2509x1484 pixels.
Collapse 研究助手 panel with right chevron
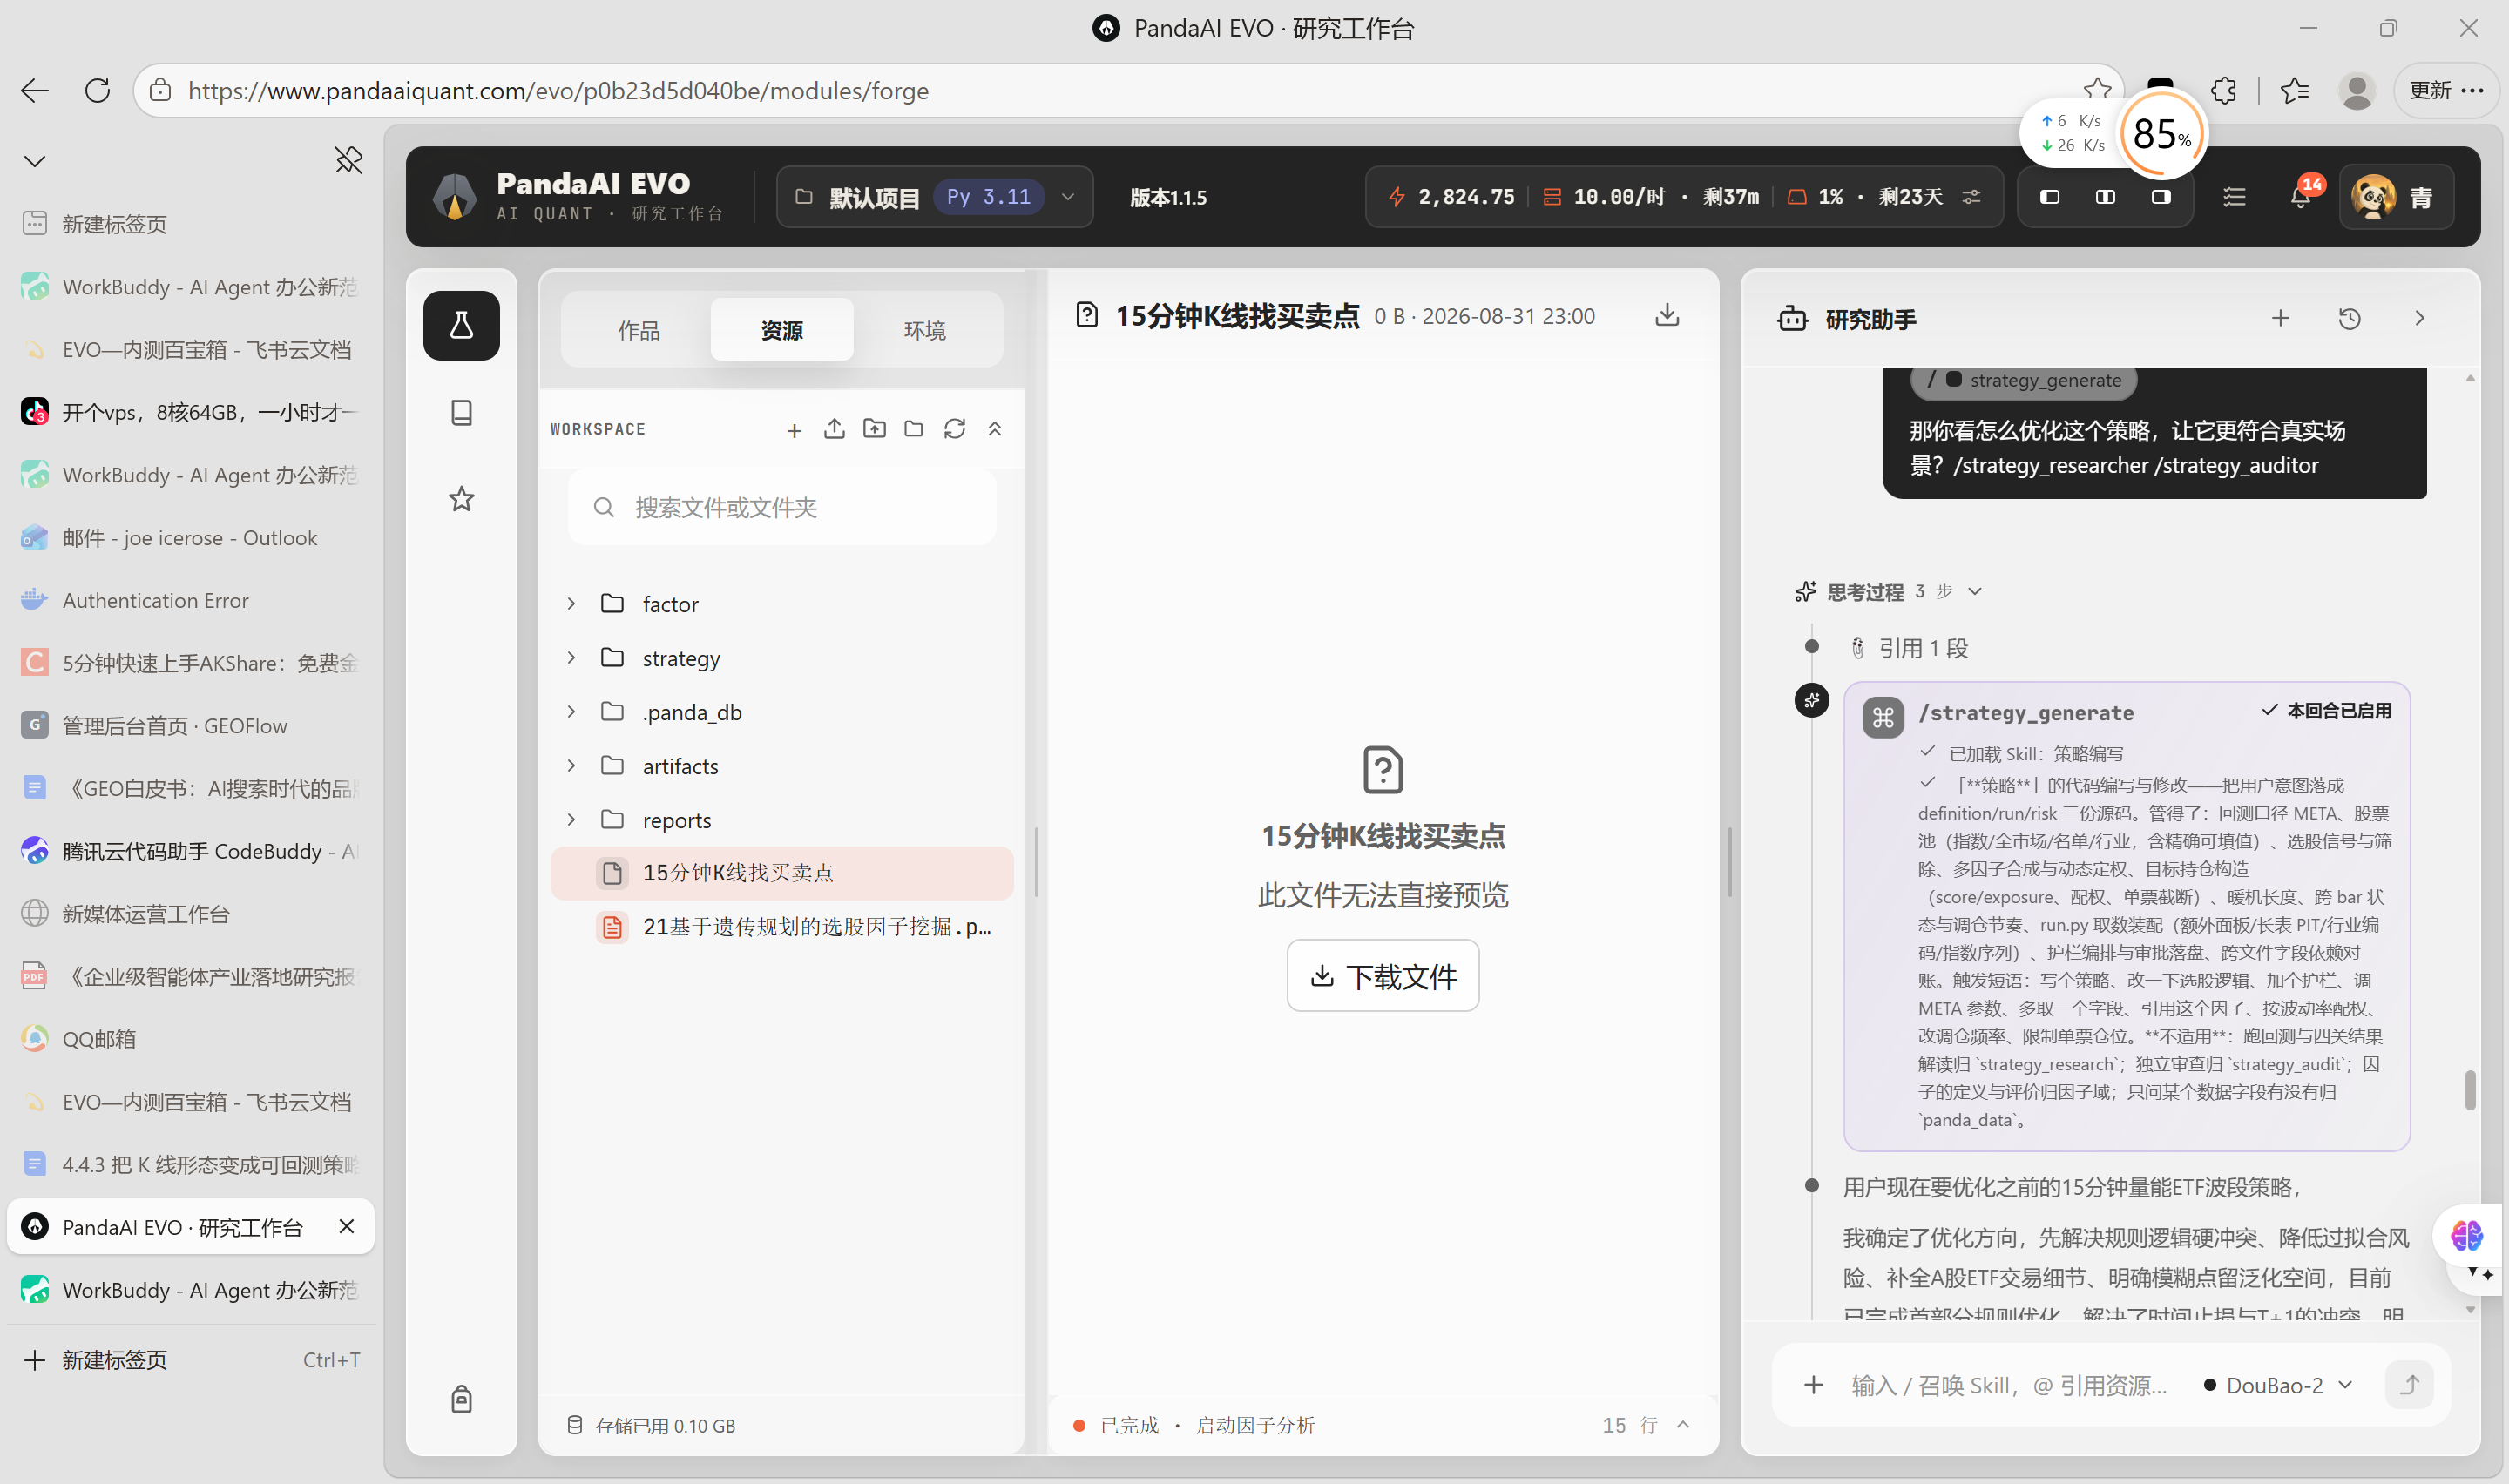click(x=2419, y=318)
